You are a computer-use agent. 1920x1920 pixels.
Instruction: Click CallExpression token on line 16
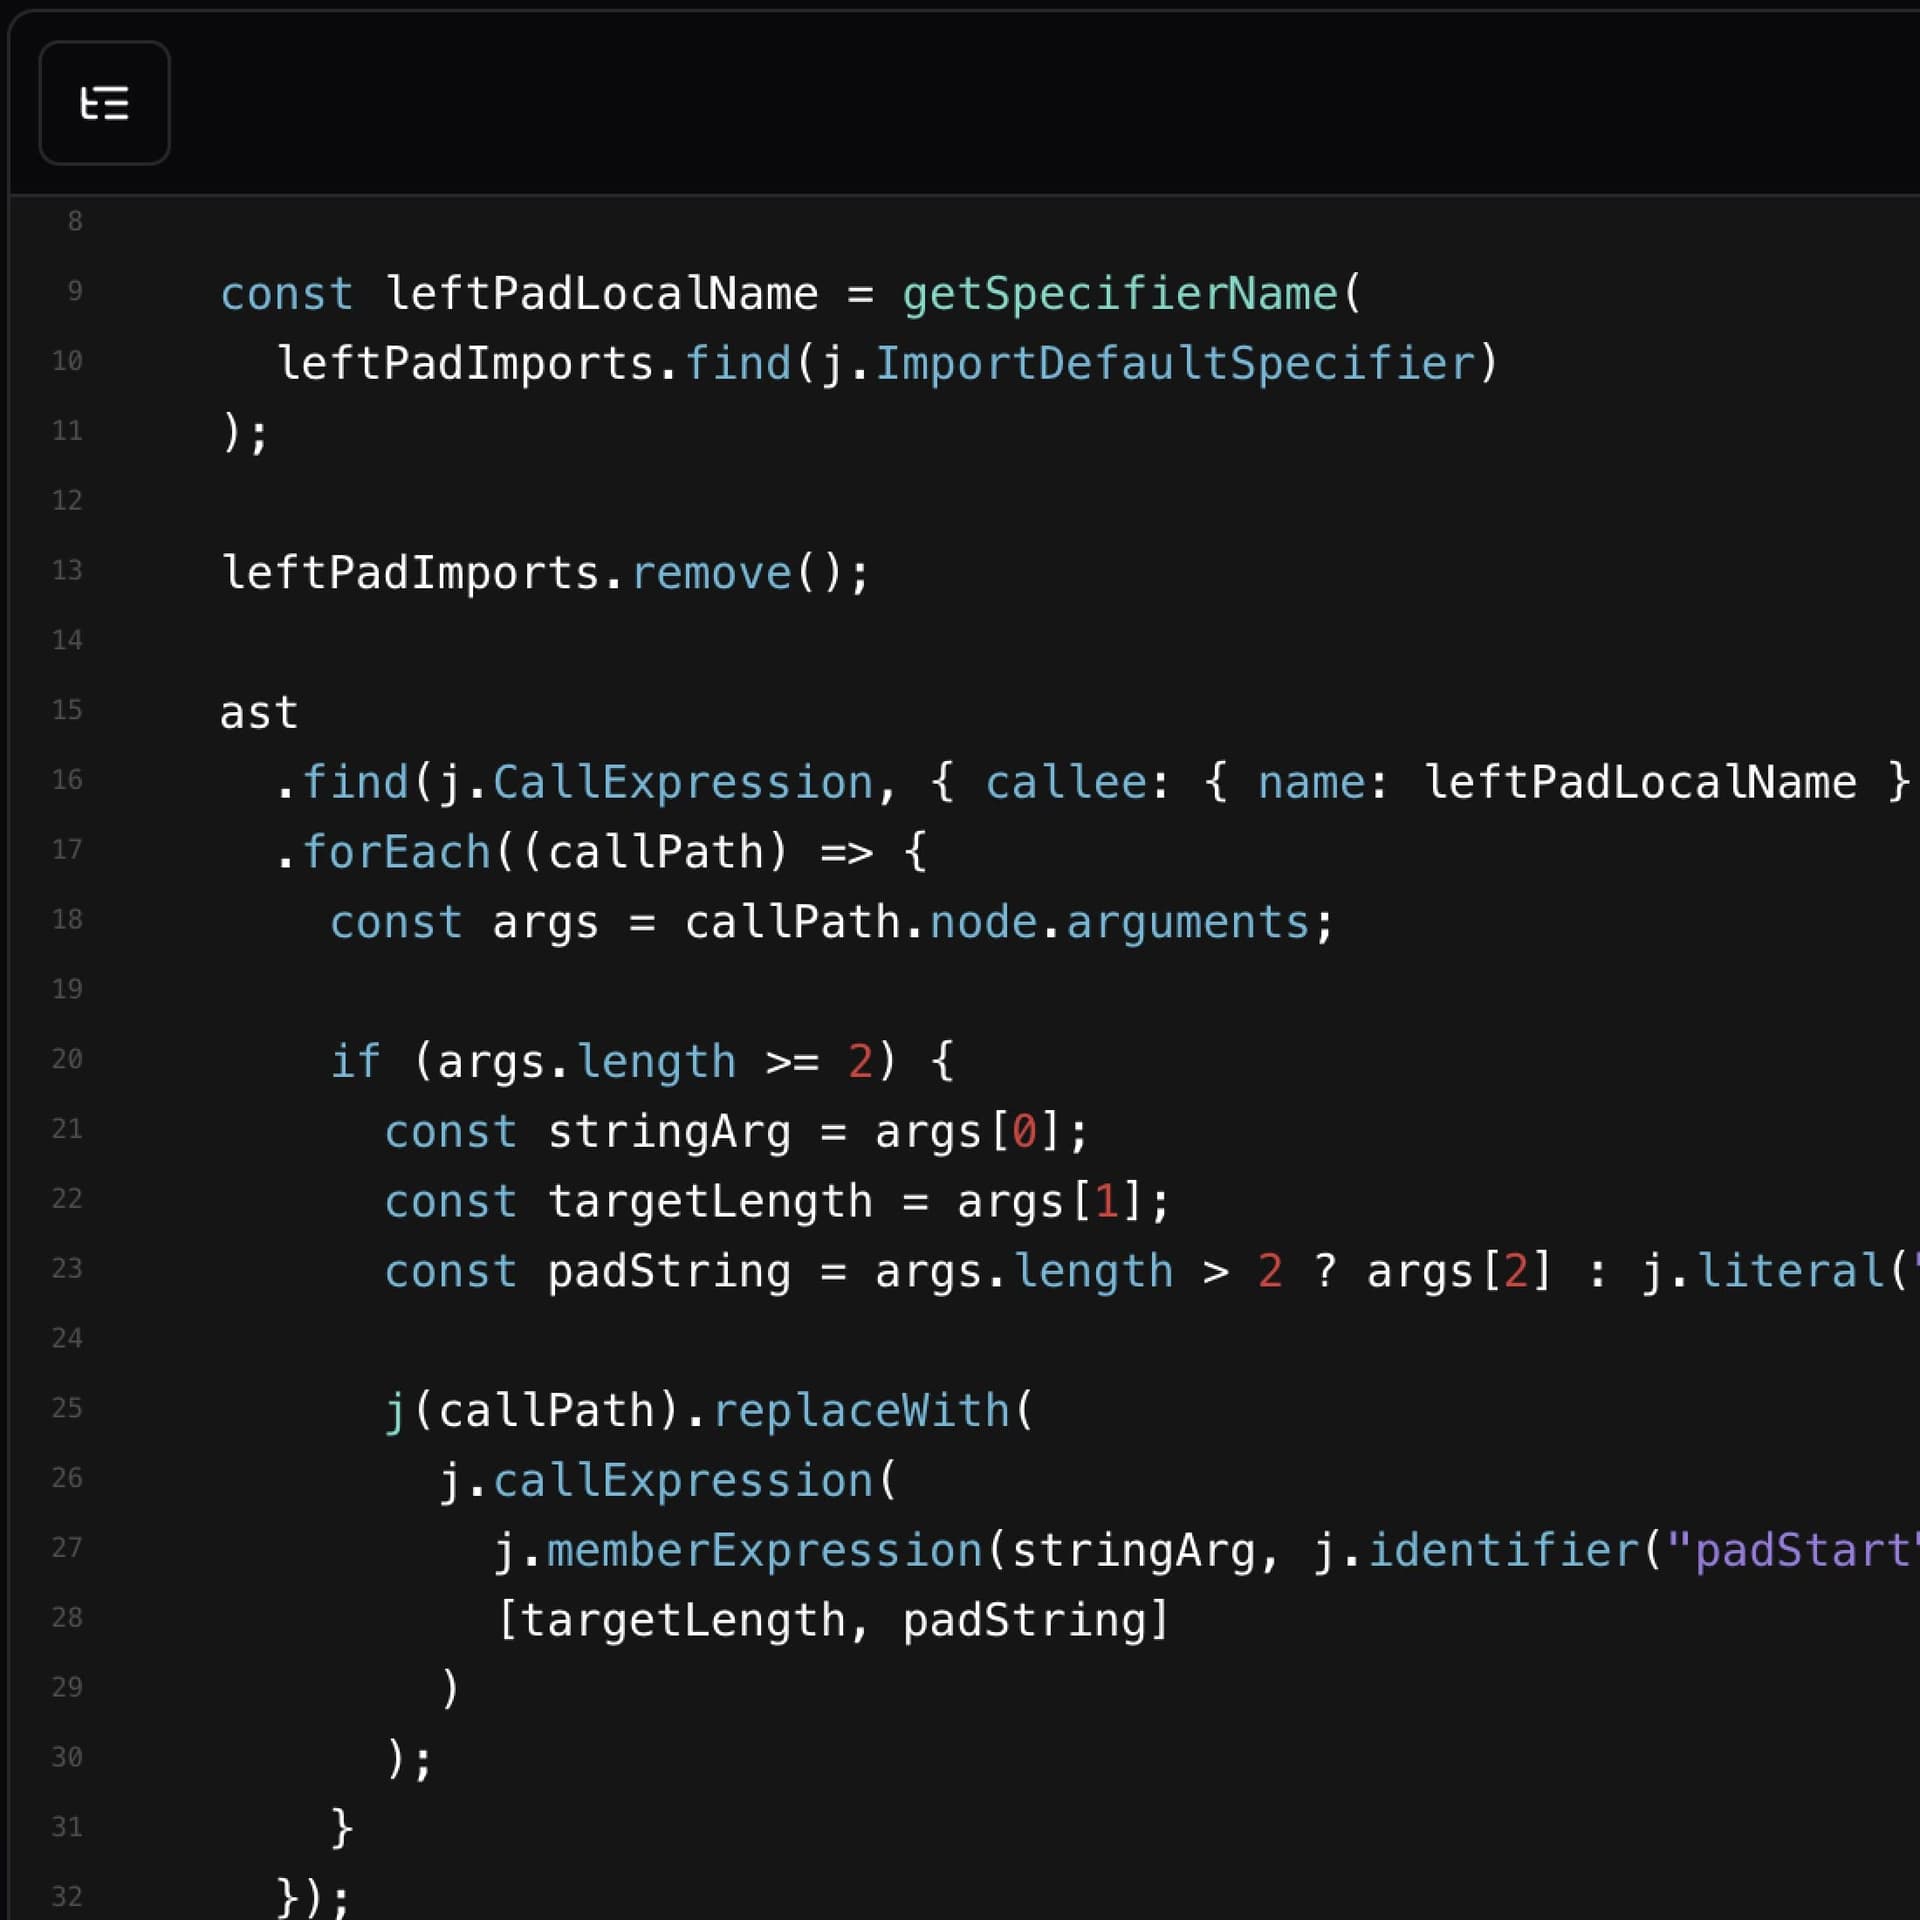coord(684,783)
